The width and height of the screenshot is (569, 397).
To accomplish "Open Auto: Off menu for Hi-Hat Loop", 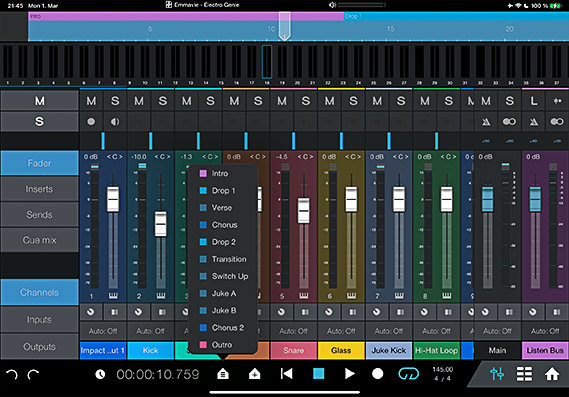I will 436,331.
